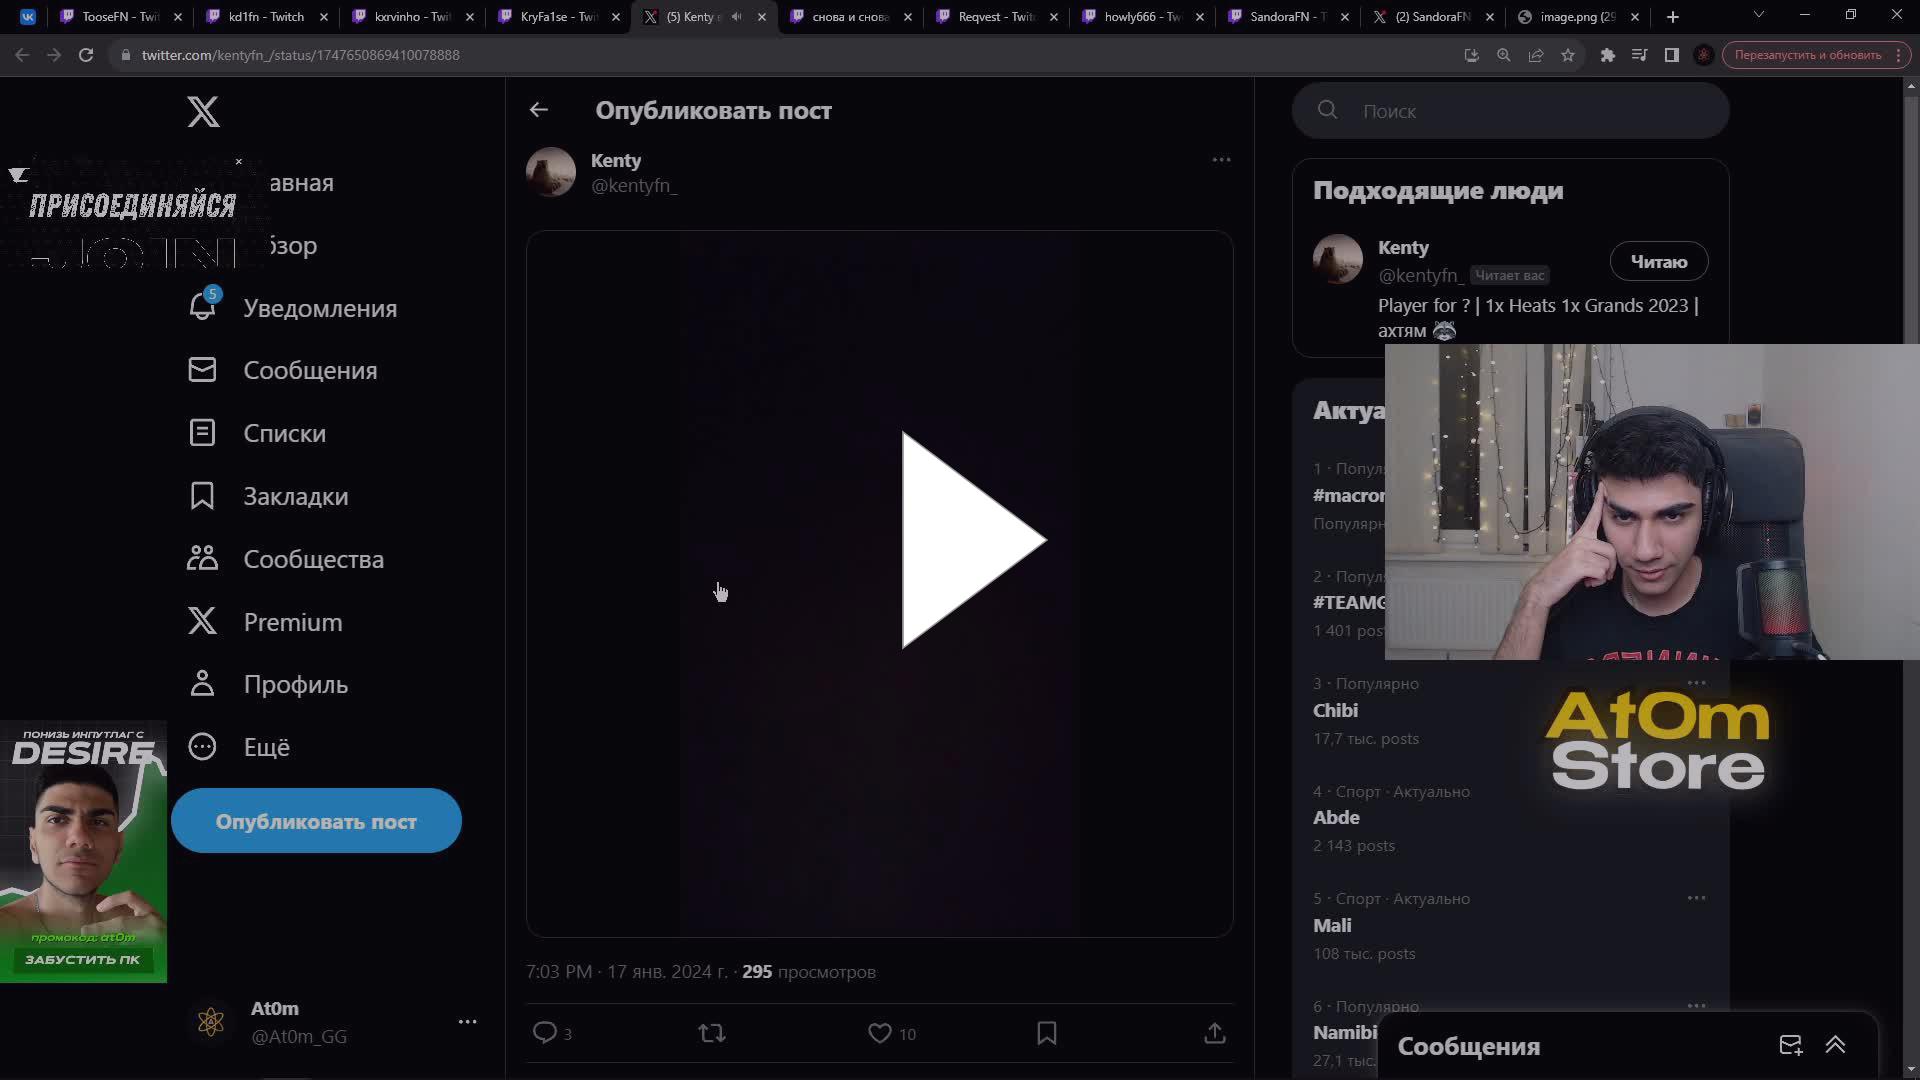Like Kenty's post with the heart icon
Viewport: 1920px width, 1080px height.
tap(879, 1033)
